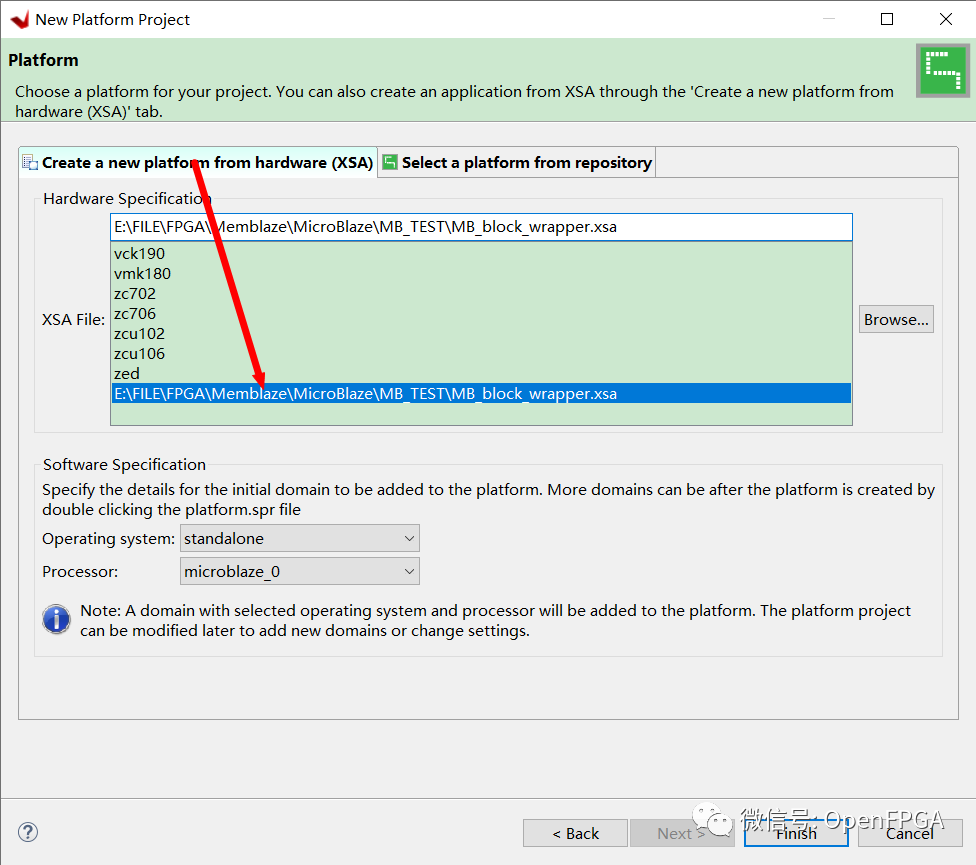Click the Finish button
976x865 pixels.
(x=796, y=833)
